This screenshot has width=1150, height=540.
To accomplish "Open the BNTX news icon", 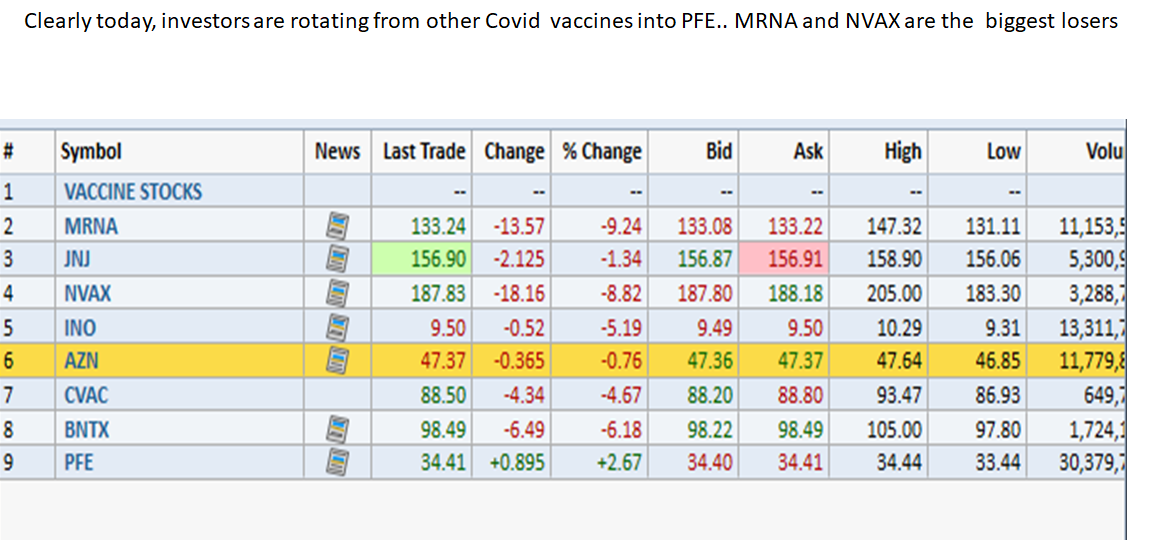I will (337, 430).
